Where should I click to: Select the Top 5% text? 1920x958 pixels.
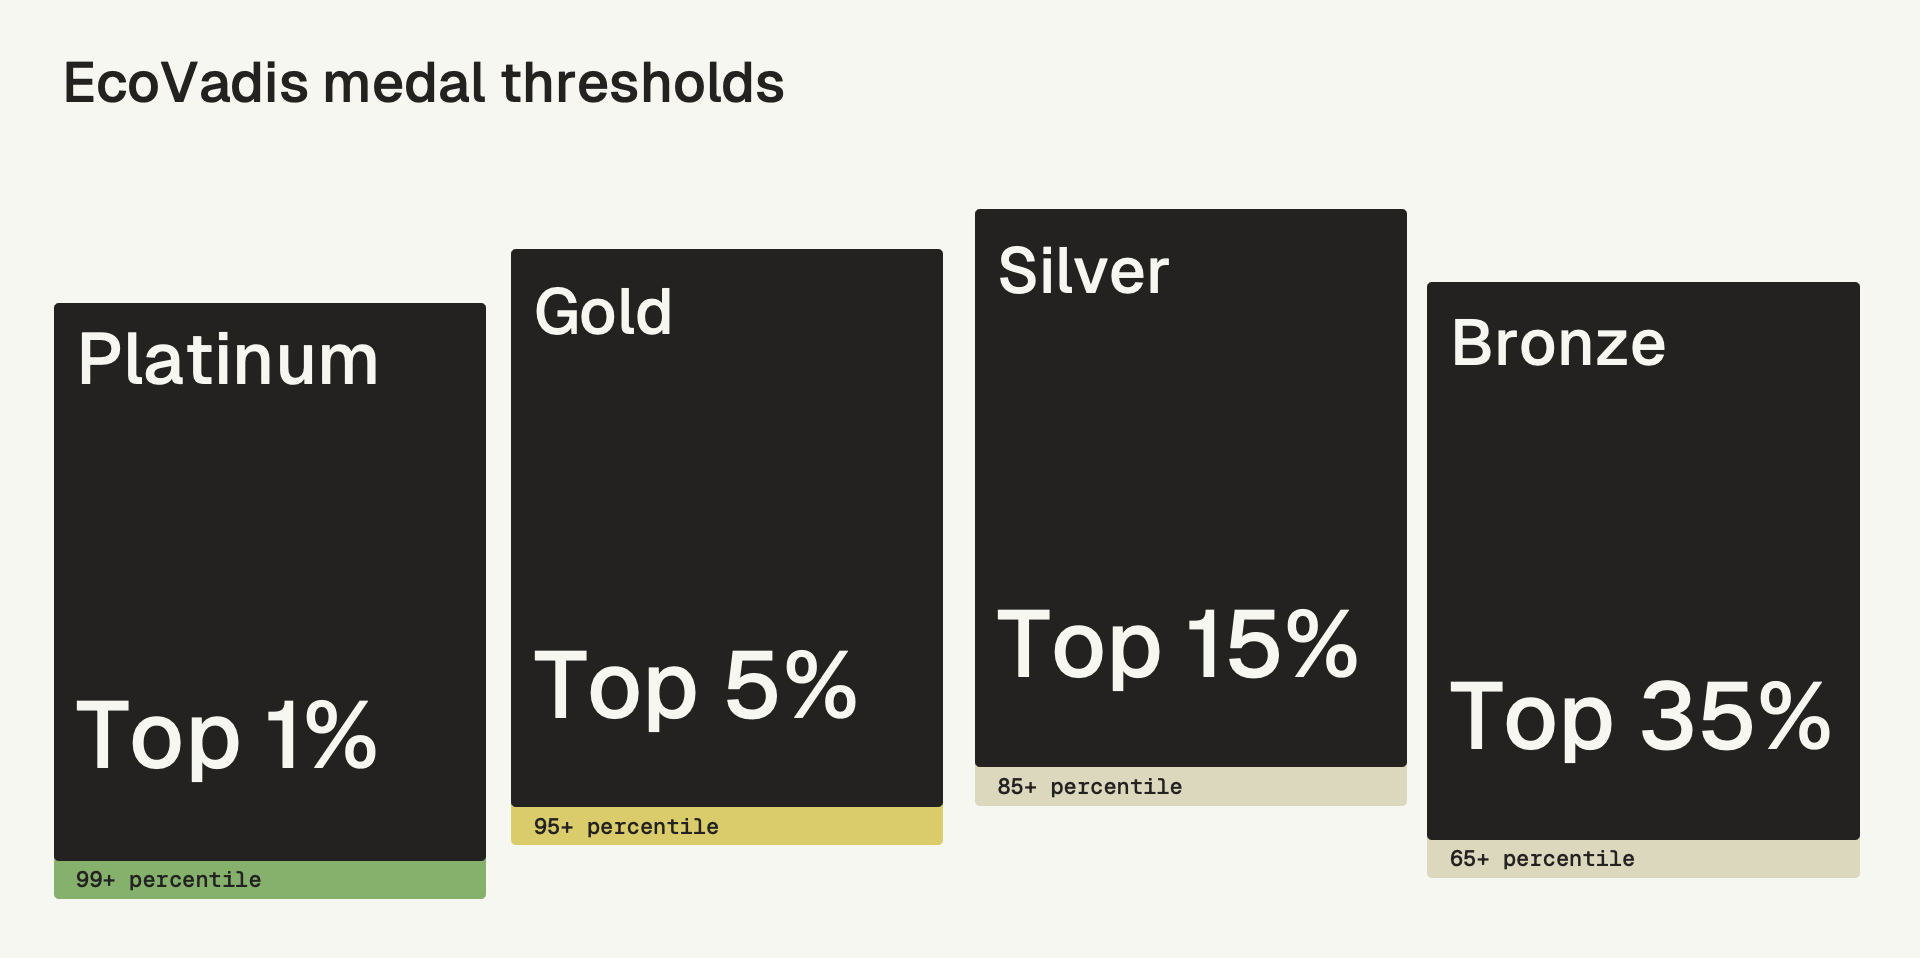pos(695,686)
